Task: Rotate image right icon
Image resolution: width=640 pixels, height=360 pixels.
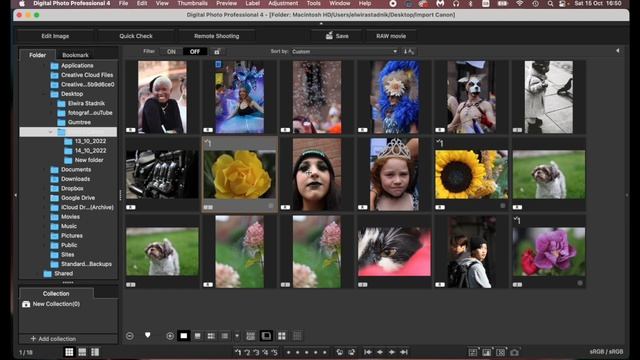Action: click(351, 352)
